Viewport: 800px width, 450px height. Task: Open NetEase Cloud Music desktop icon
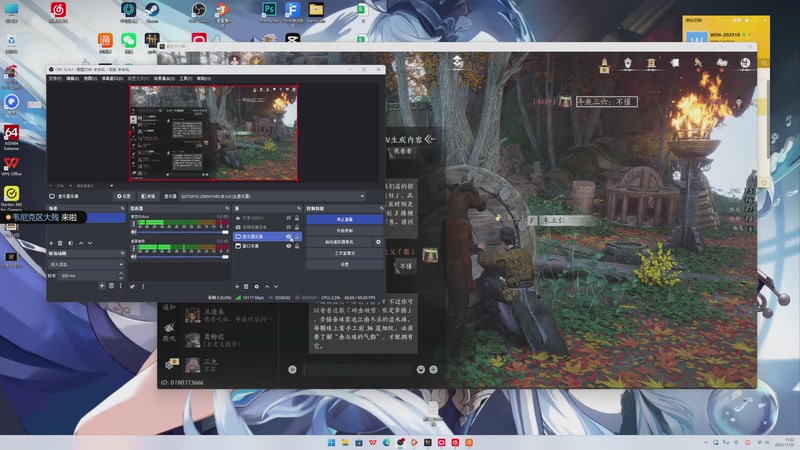(x=58, y=10)
